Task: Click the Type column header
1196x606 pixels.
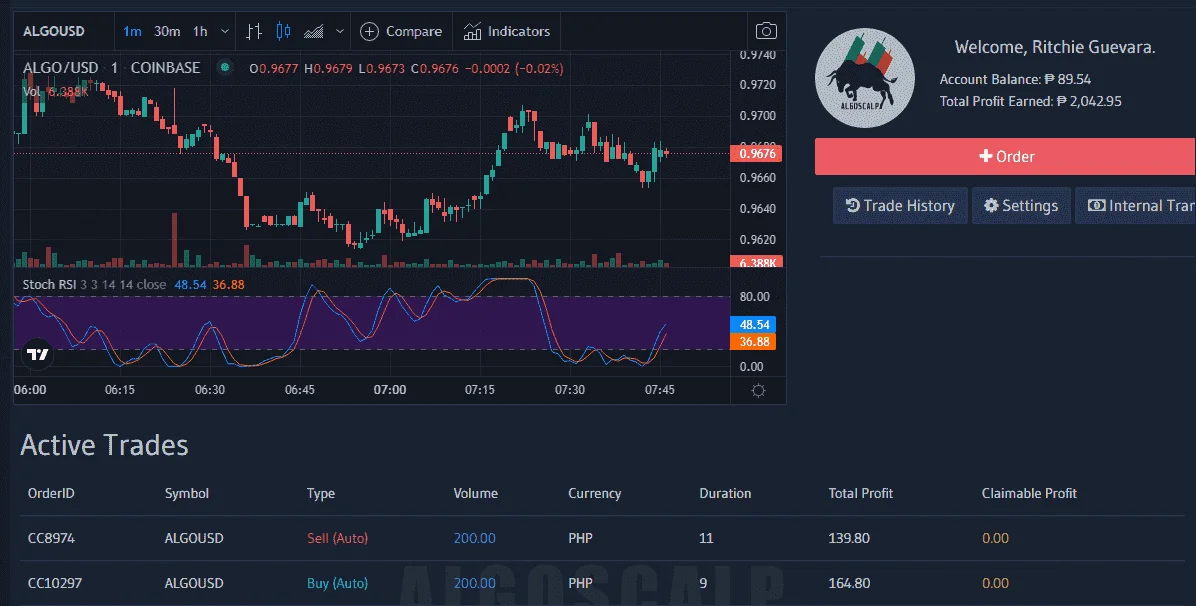Action: (320, 493)
